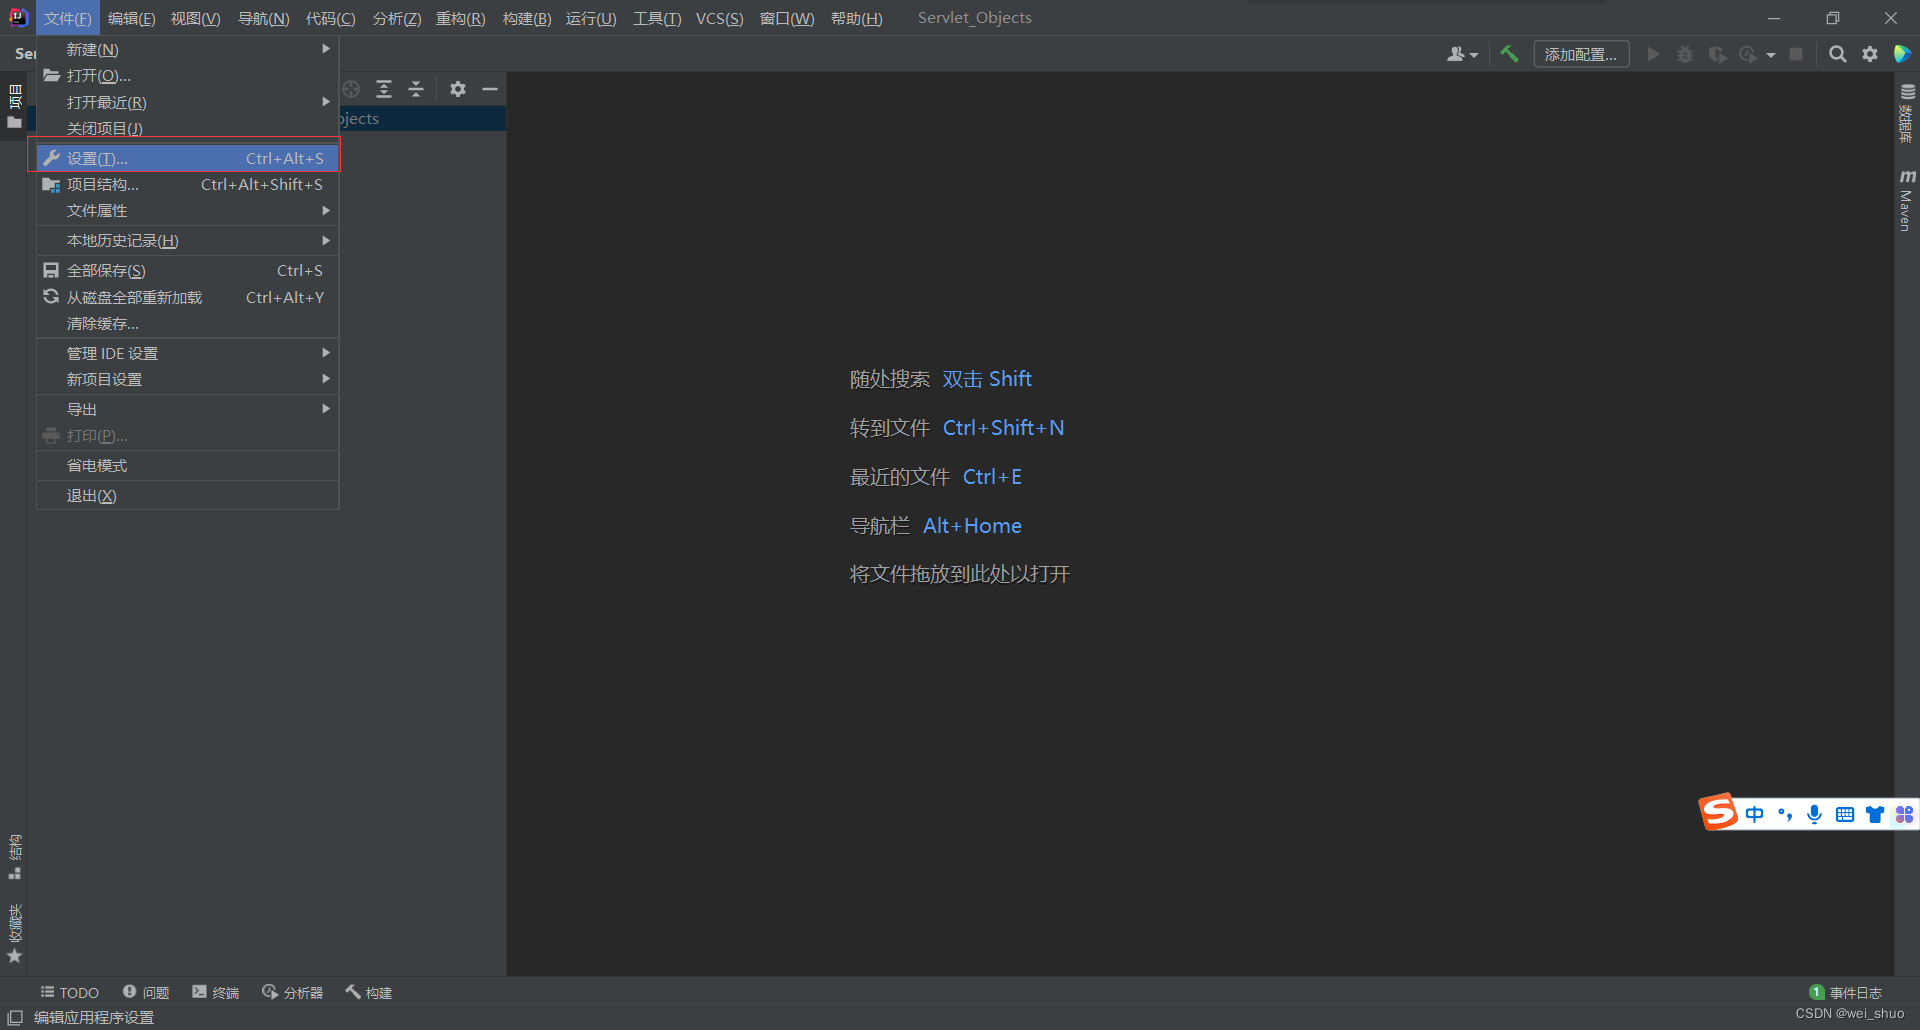
Task: Click the IntelliJ IDEA logo icon
Action: pyautogui.click(x=18, y=18)
